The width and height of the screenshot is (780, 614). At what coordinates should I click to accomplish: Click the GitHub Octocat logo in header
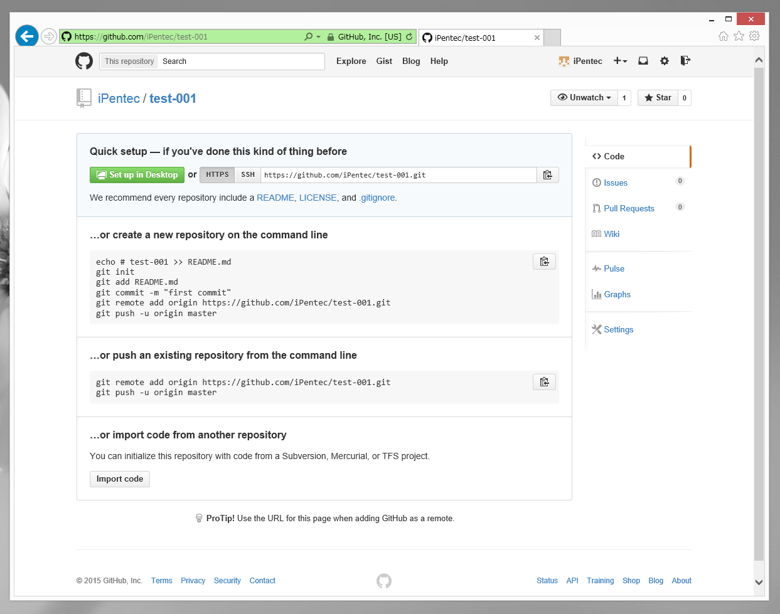click(x=84, y=61)
